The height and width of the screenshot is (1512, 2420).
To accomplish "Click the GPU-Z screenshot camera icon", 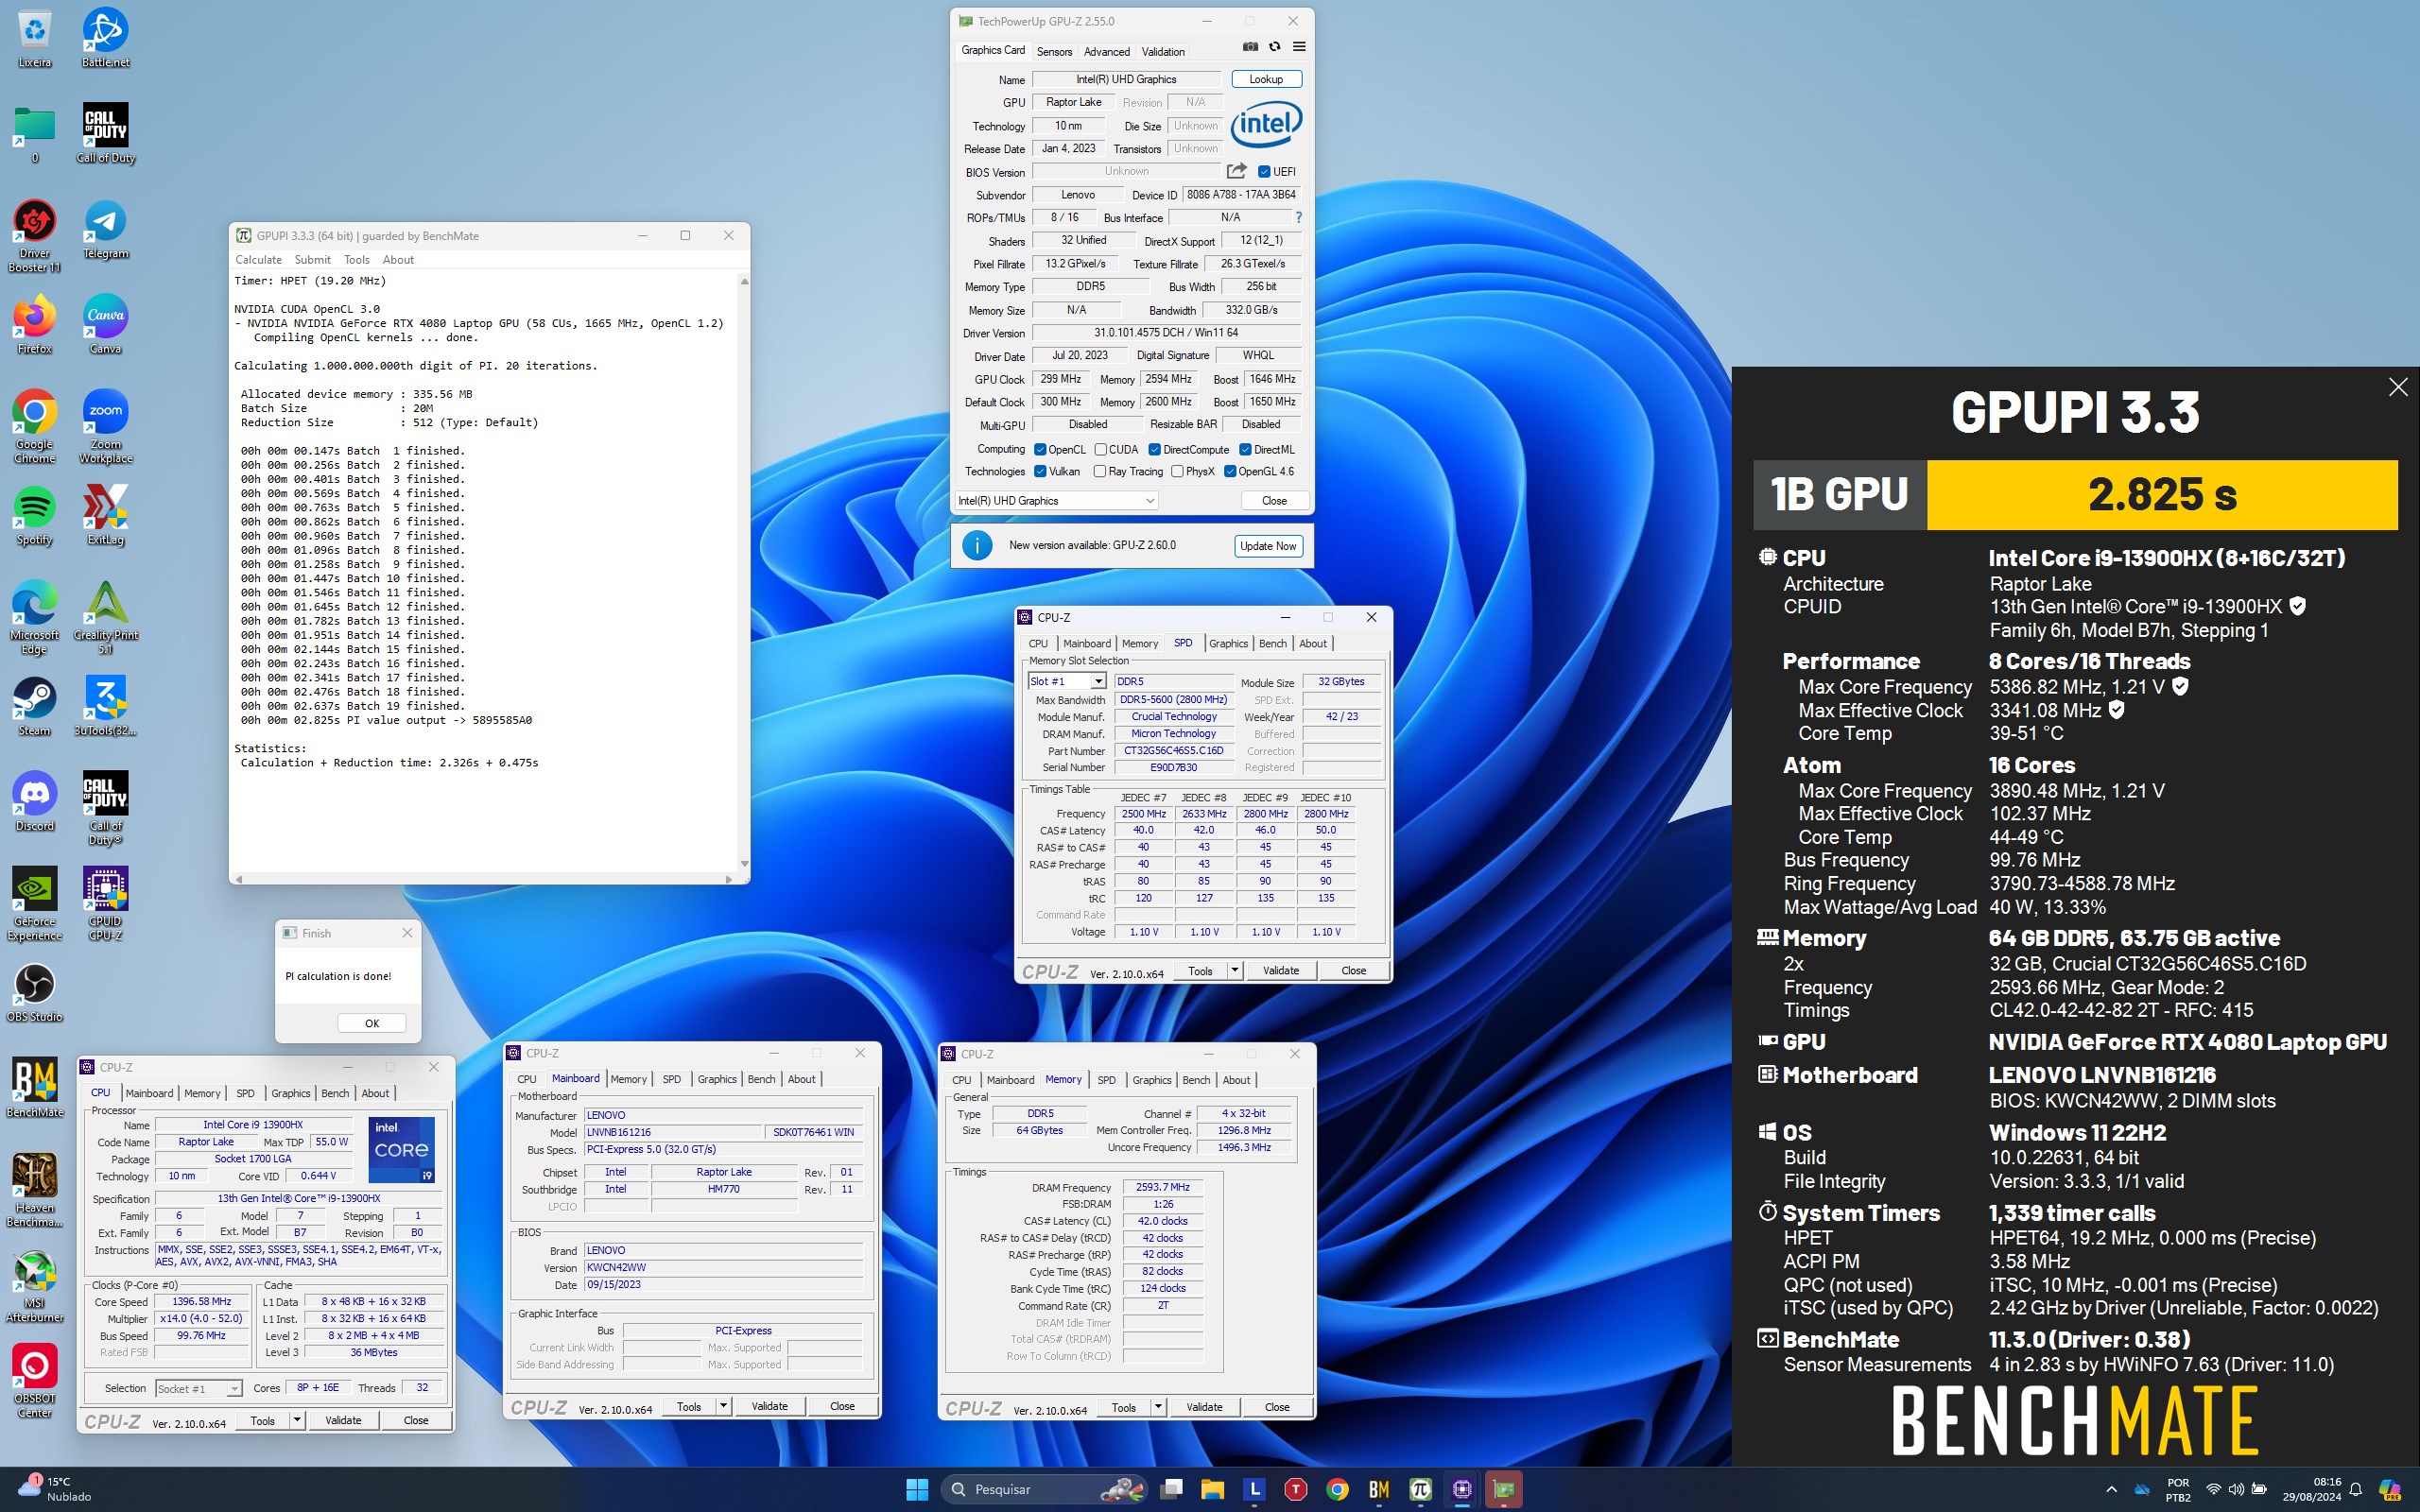I will tap(1250, 47).
